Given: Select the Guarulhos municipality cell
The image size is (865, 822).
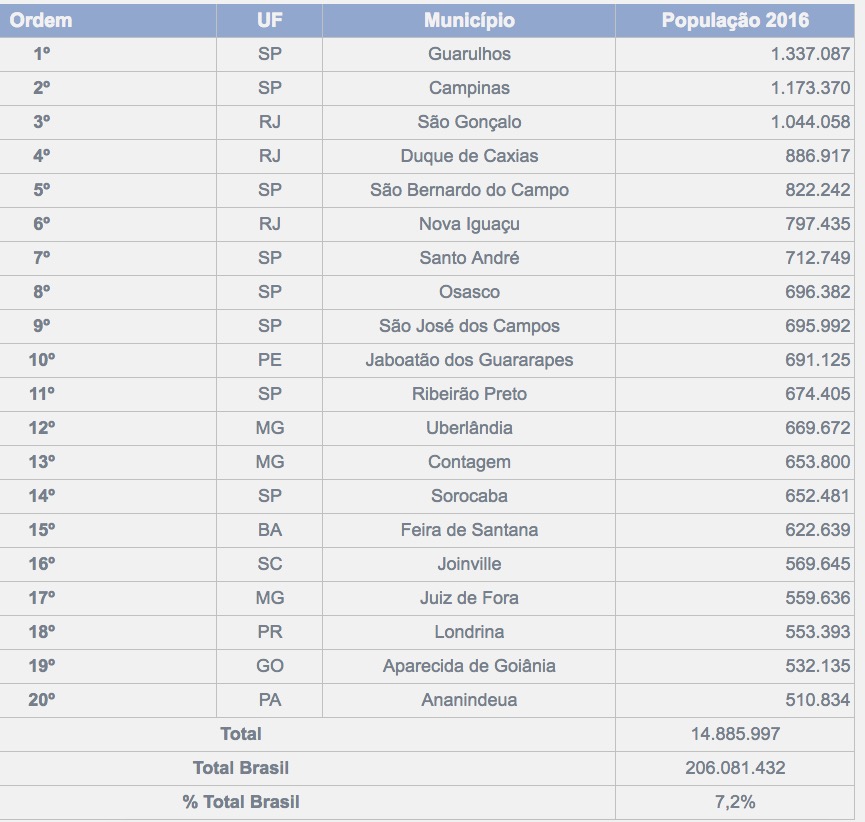Looking at the screenshot, I should tap(469, 54).
